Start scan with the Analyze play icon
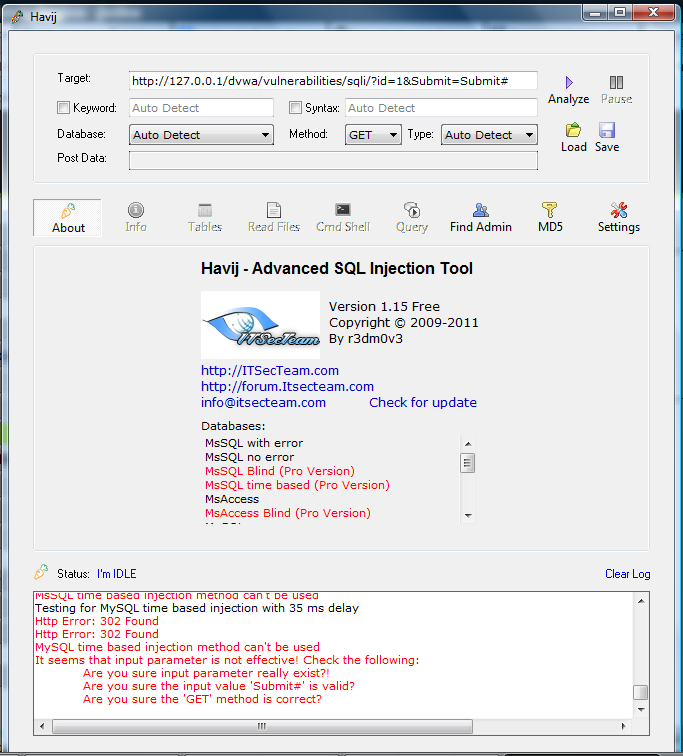683x756 pixels. (569, 82)
